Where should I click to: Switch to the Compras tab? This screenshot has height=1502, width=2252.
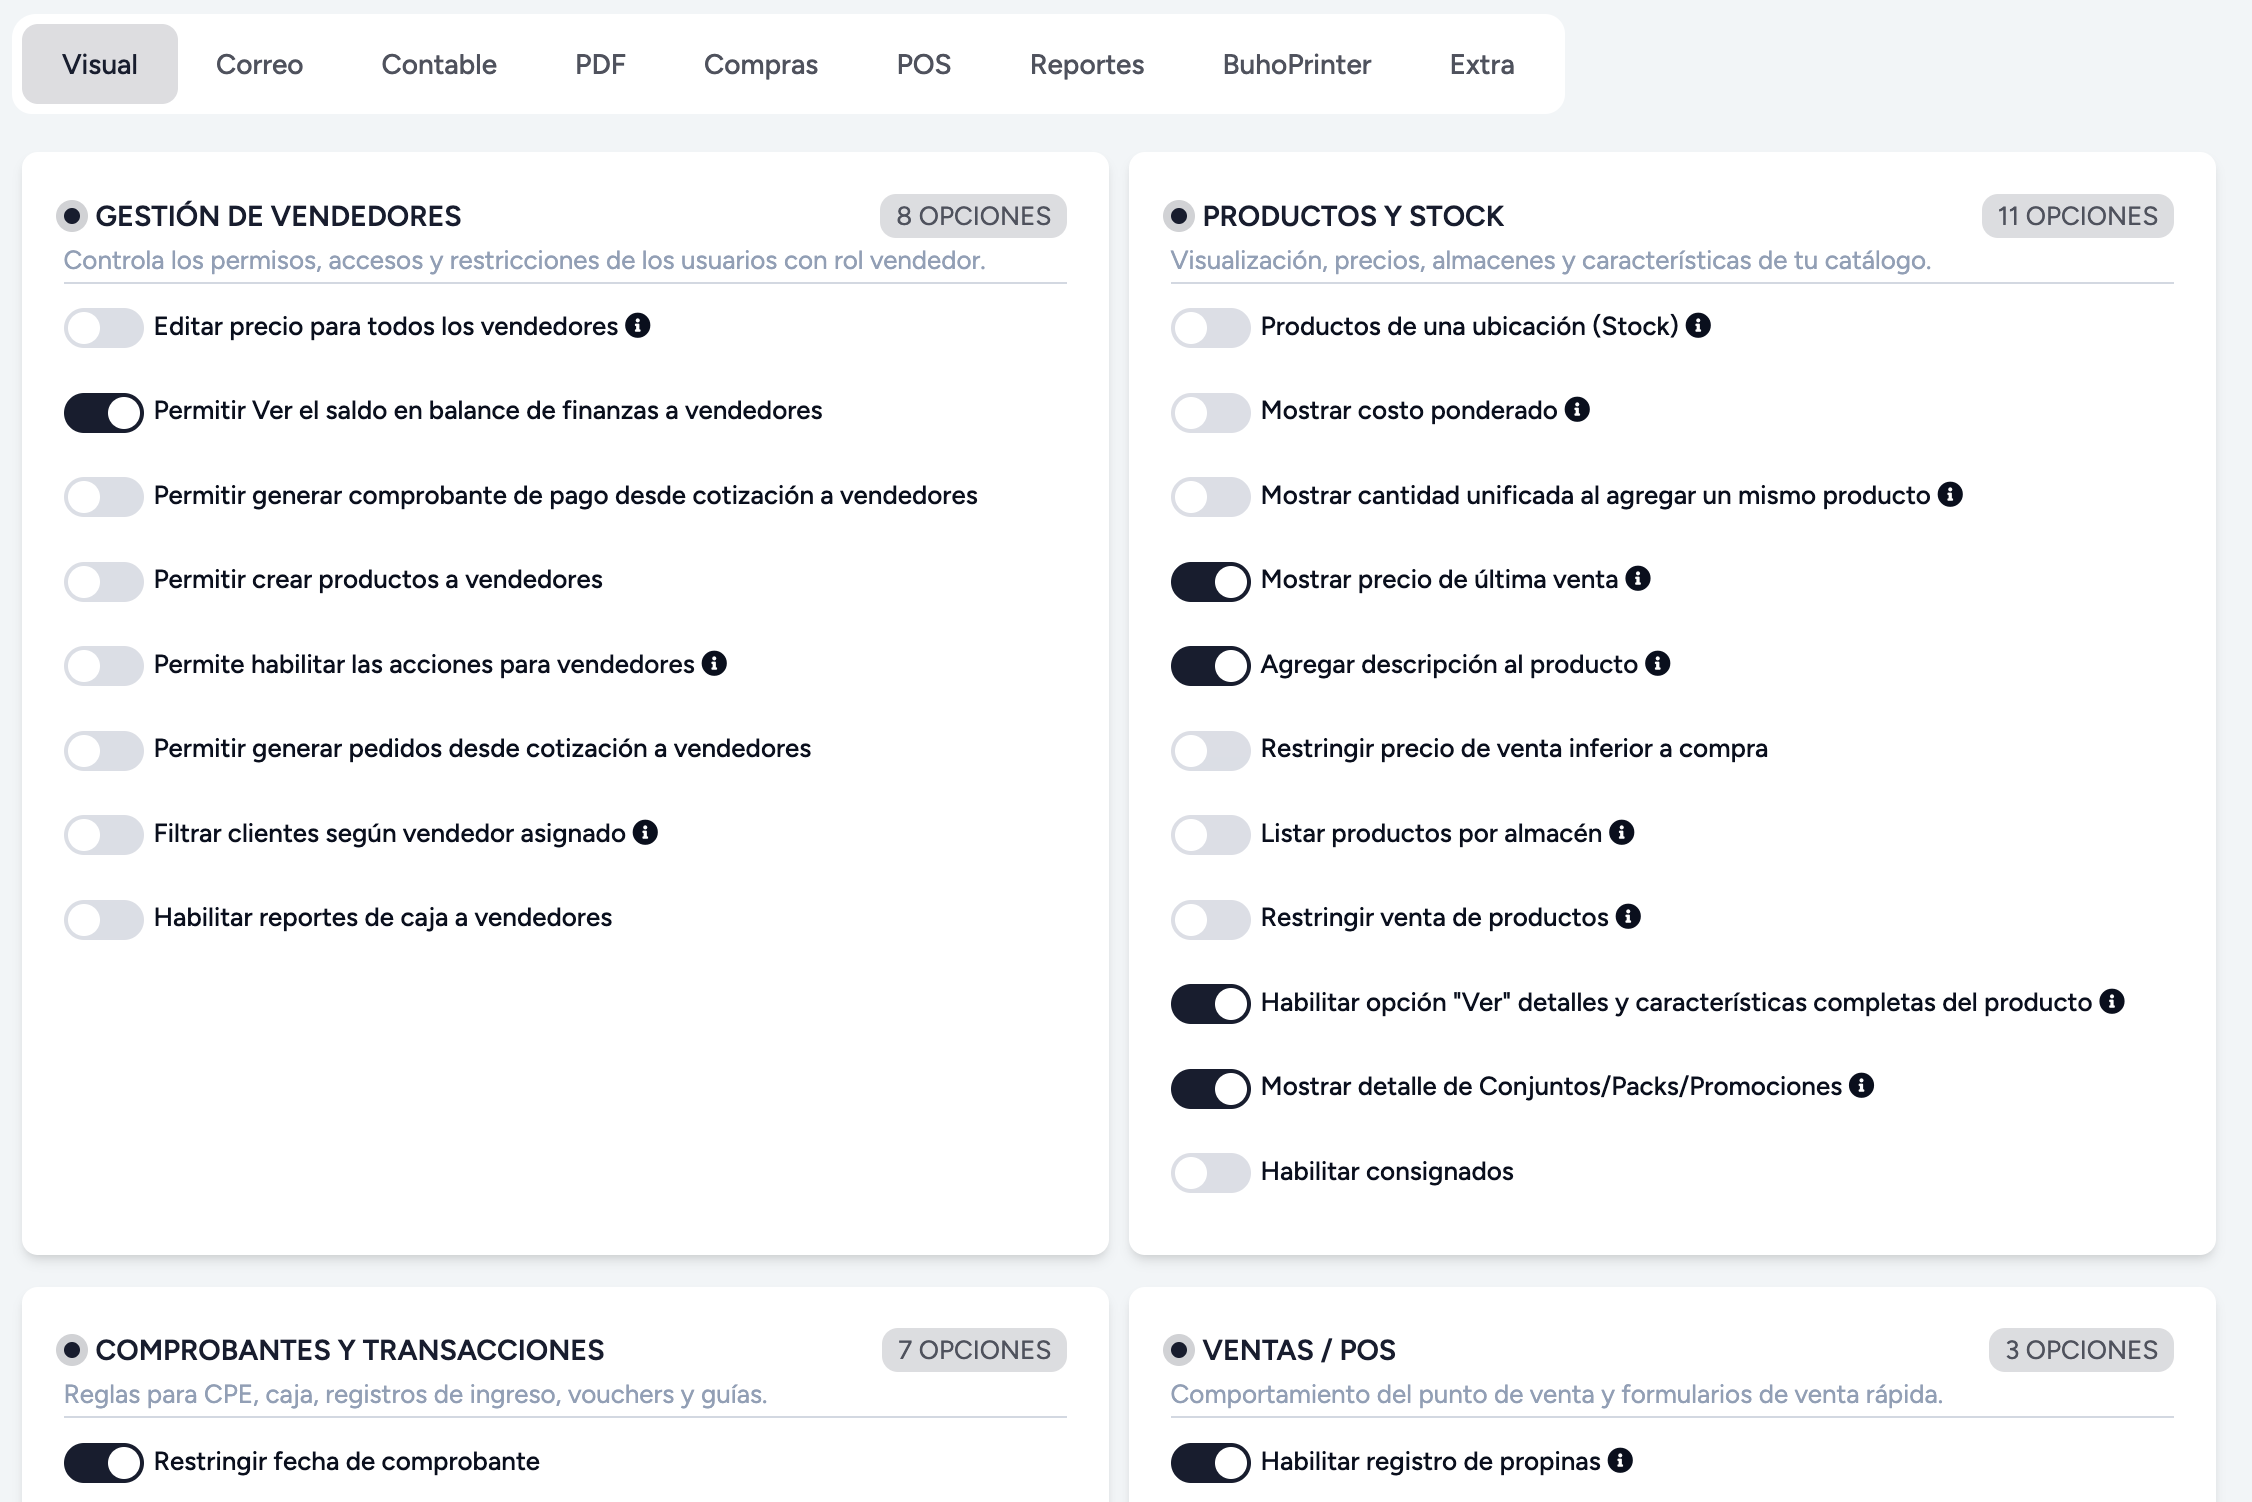pyautogui.click(x=761, y=64)
